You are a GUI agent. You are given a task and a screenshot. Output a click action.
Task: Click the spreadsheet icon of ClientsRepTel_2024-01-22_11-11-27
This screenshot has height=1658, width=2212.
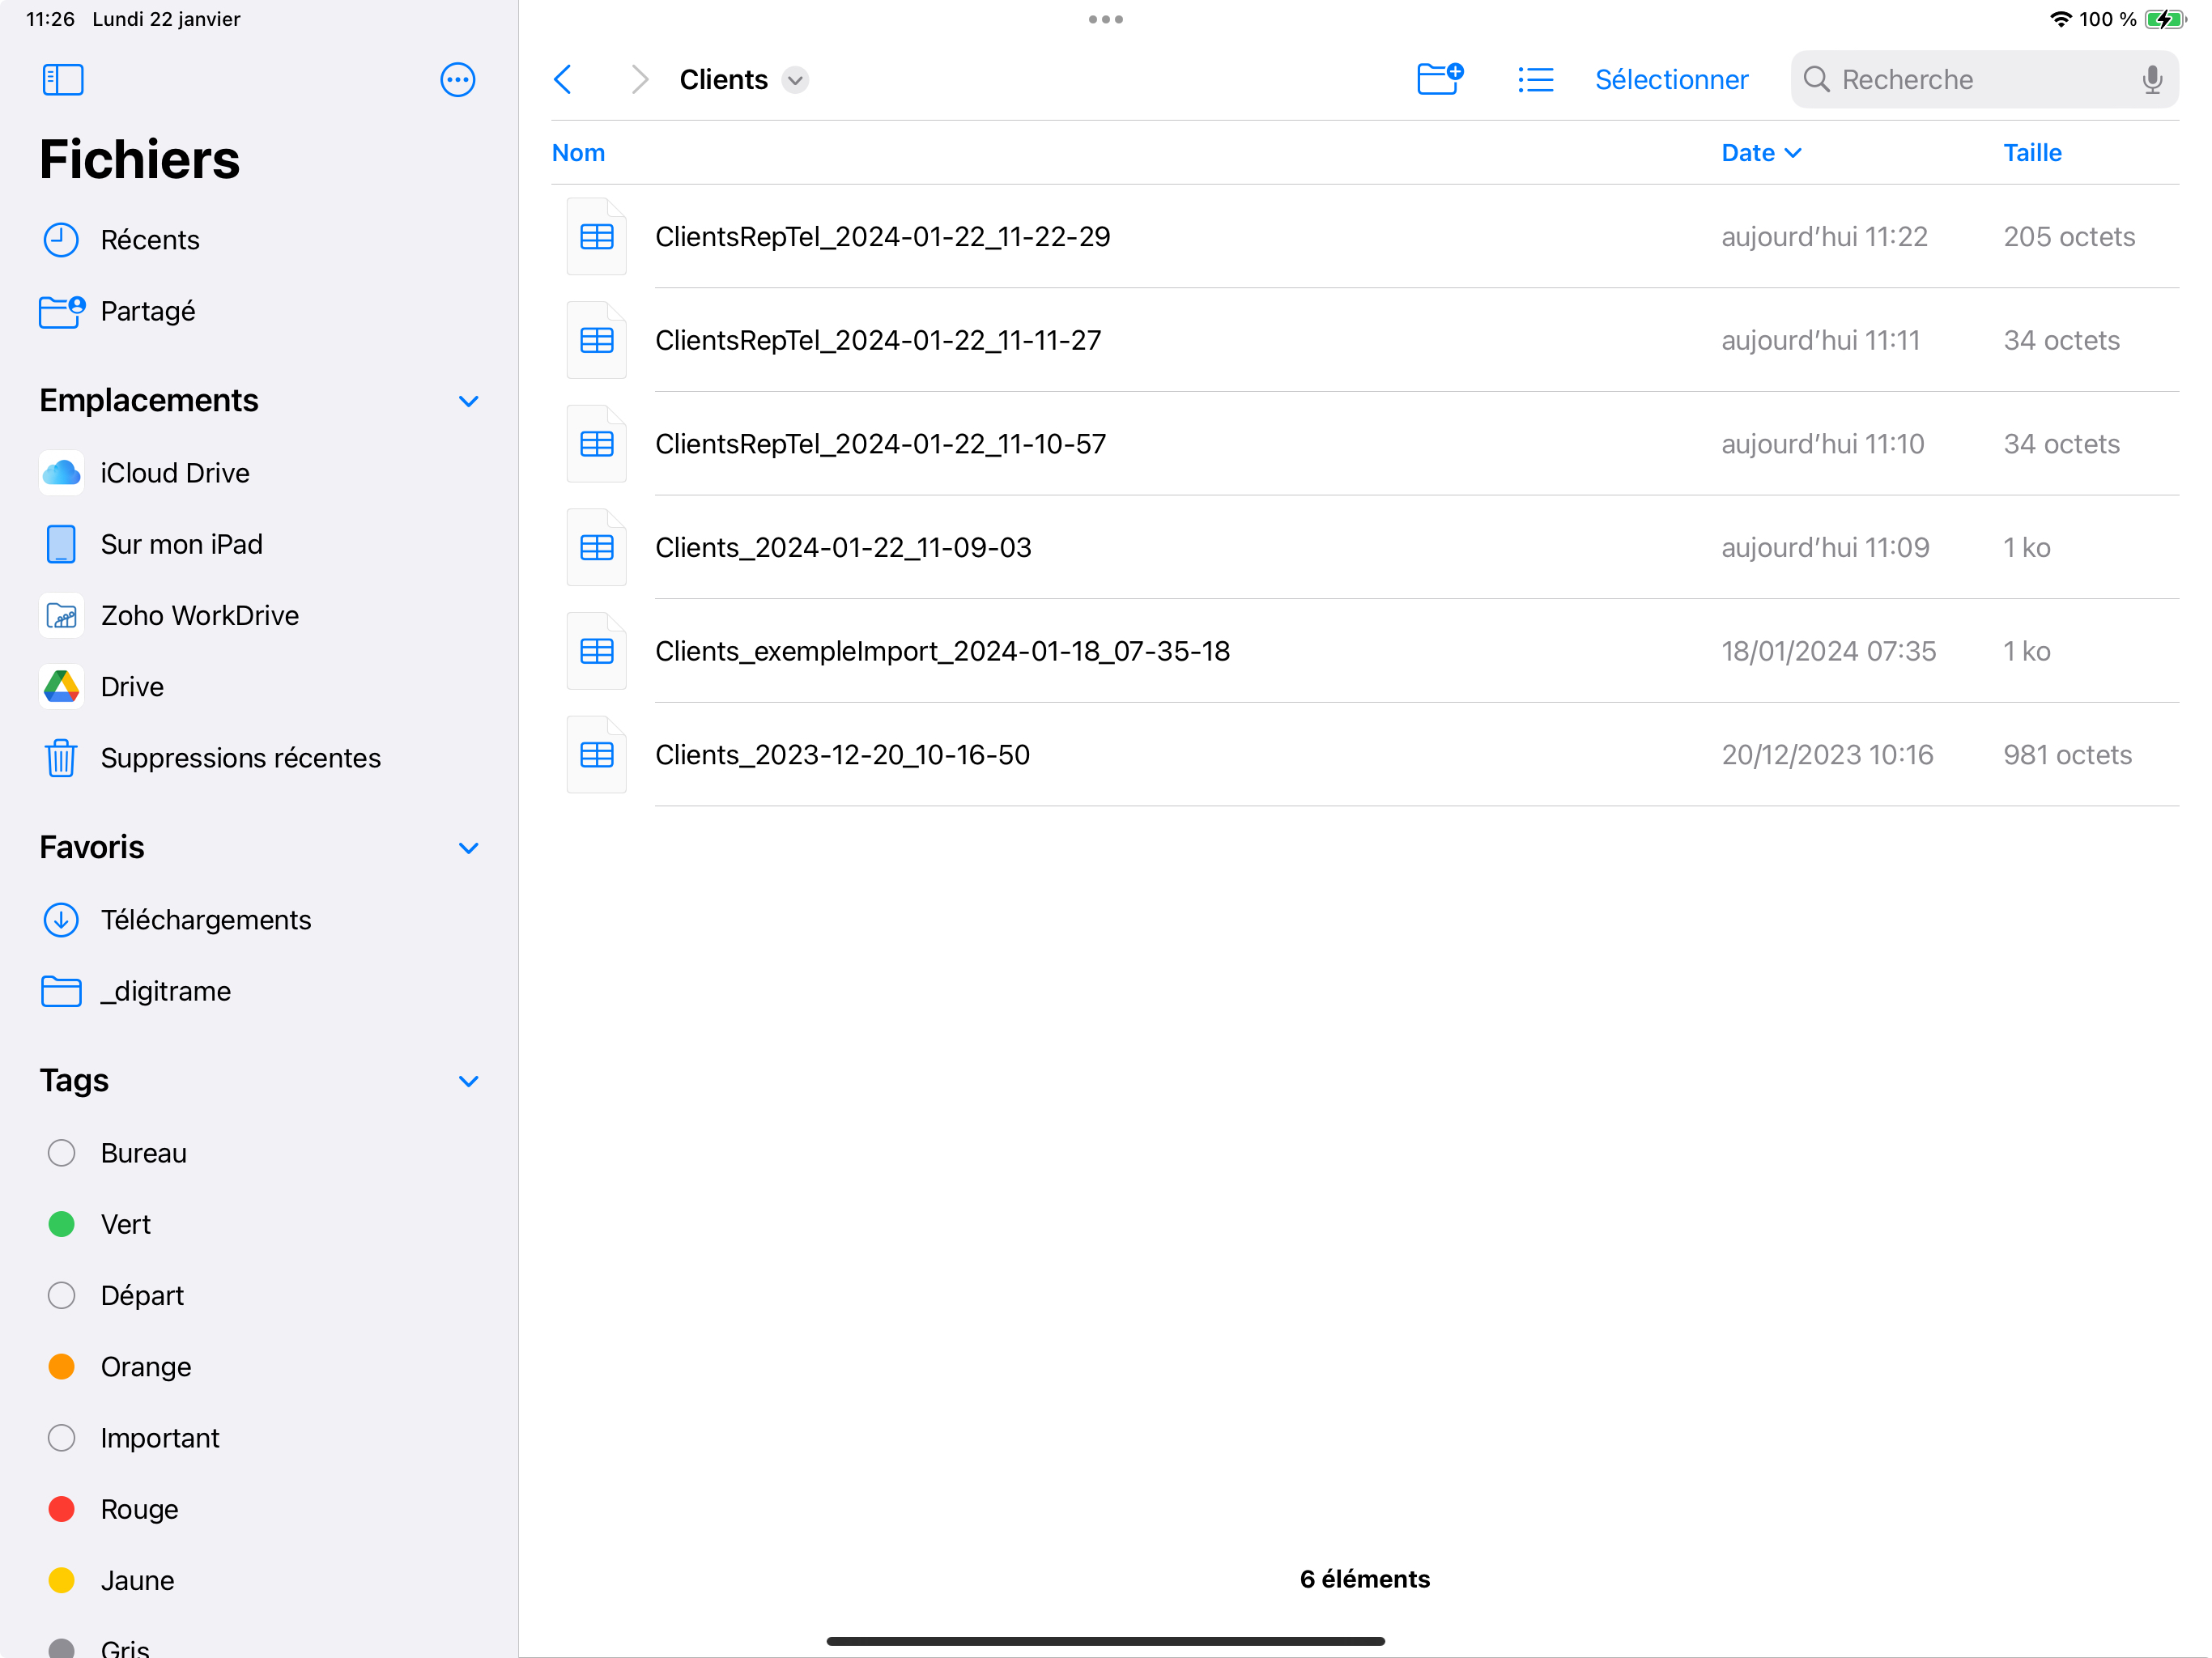click(x=596, y=340)
